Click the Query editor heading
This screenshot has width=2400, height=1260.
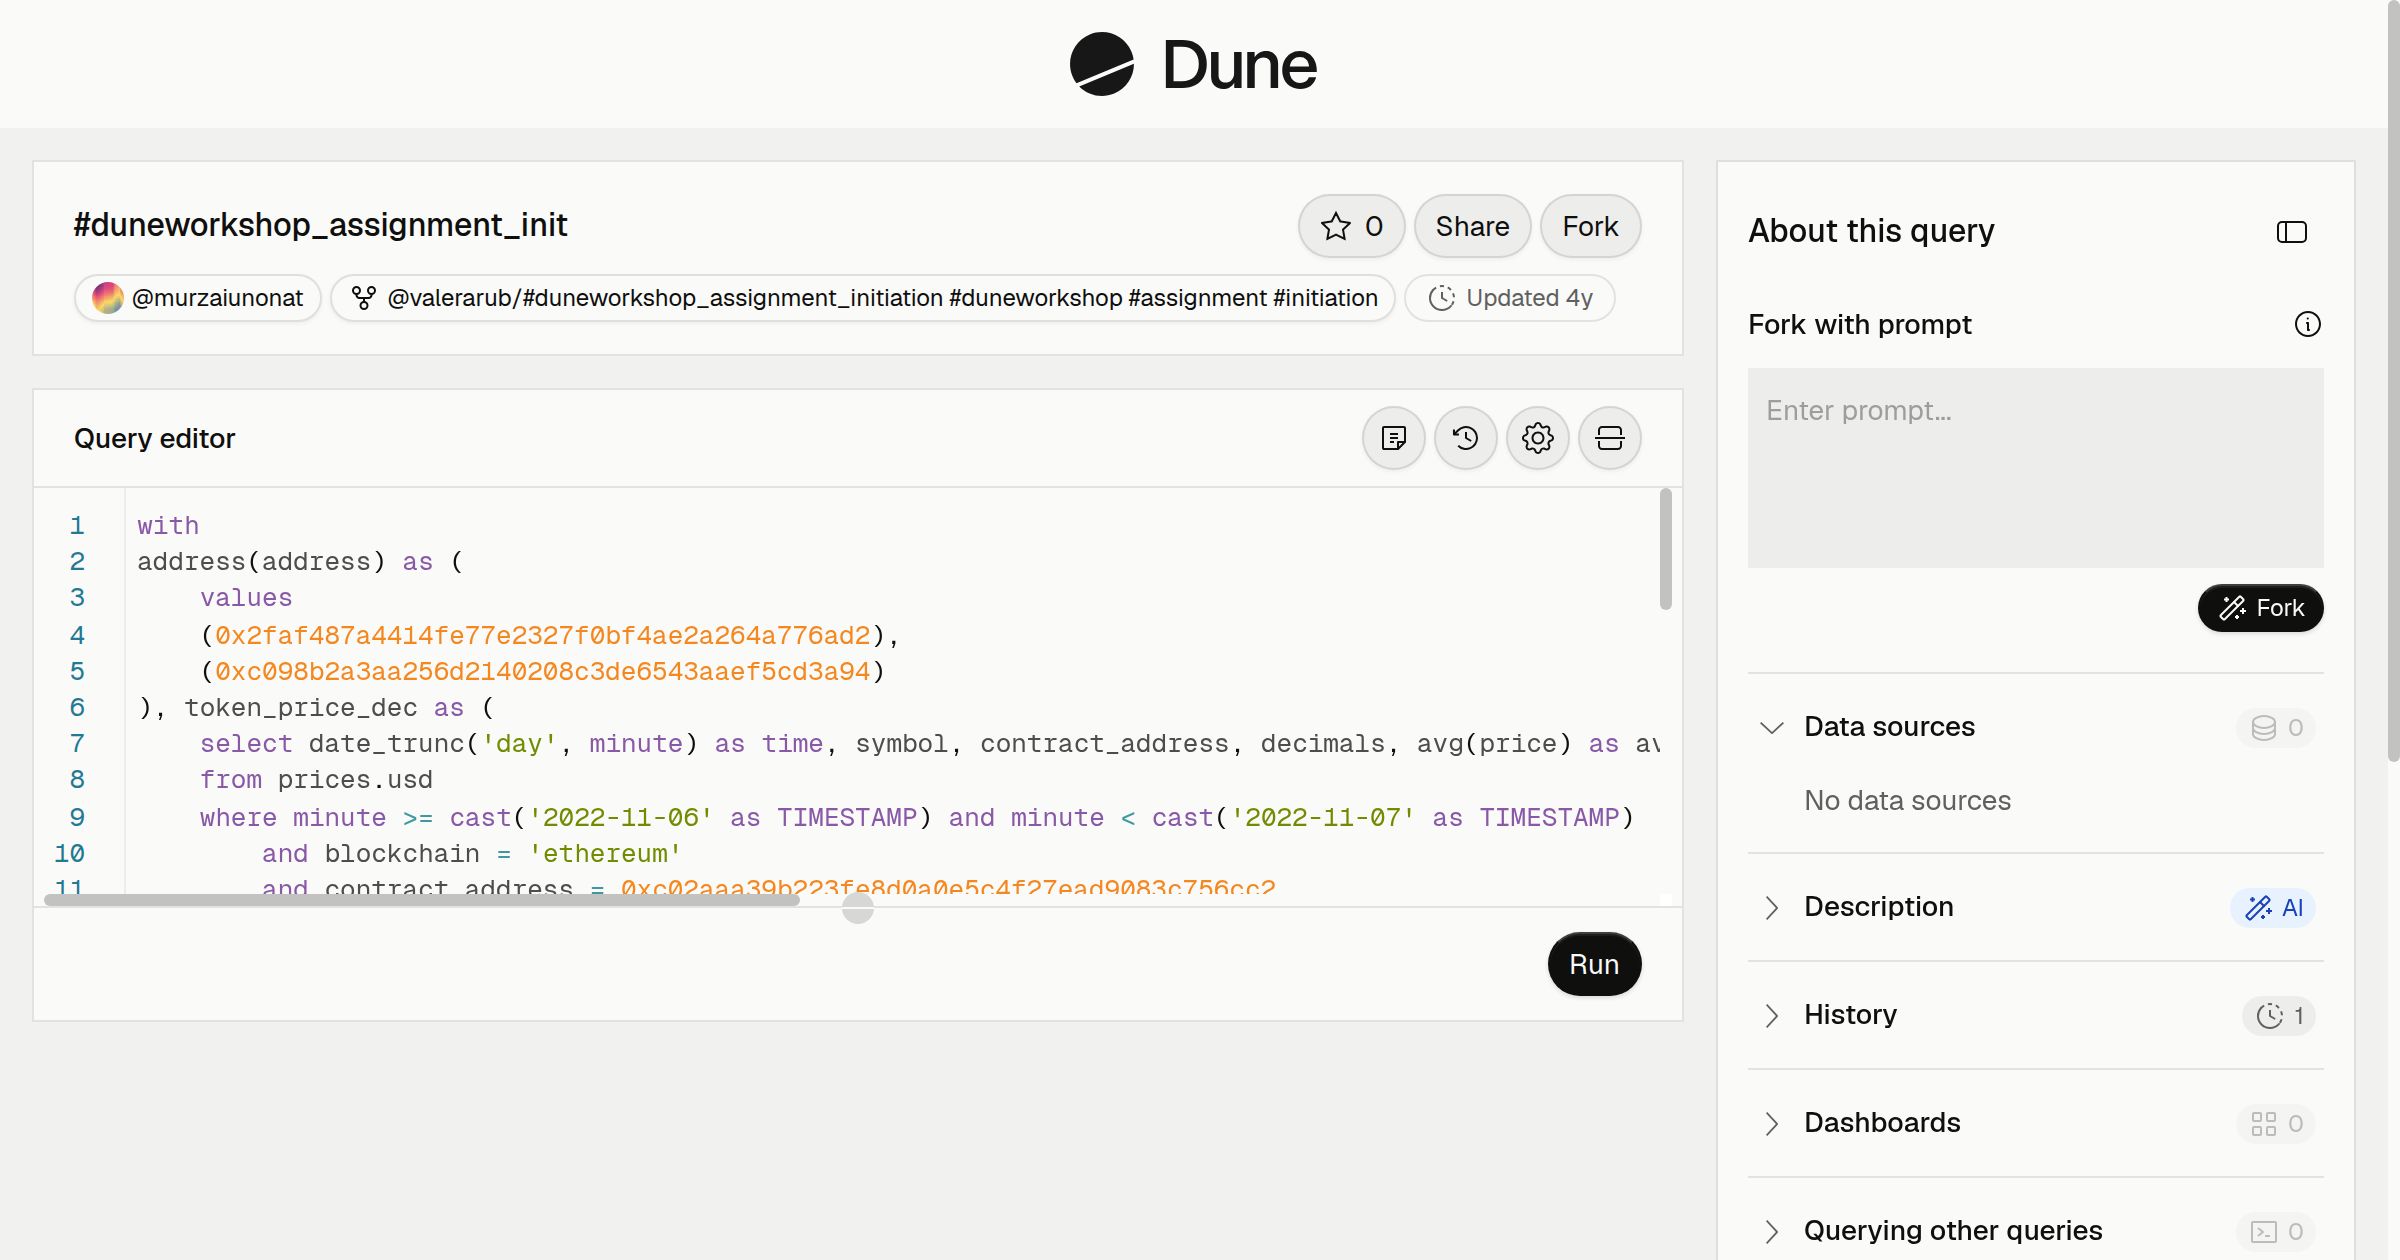pos(155,438)
